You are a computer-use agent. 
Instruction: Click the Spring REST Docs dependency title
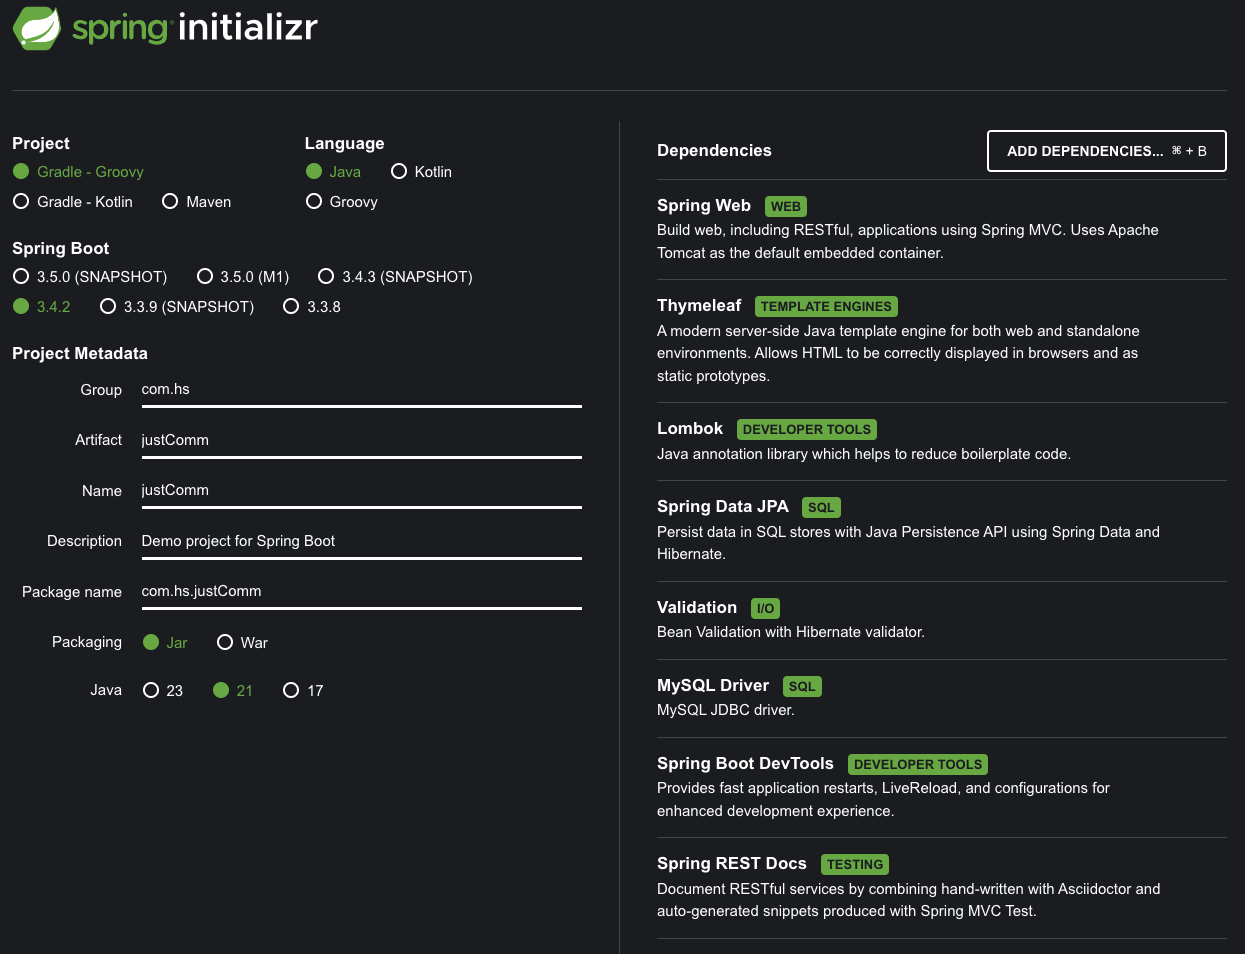[732, 864]
